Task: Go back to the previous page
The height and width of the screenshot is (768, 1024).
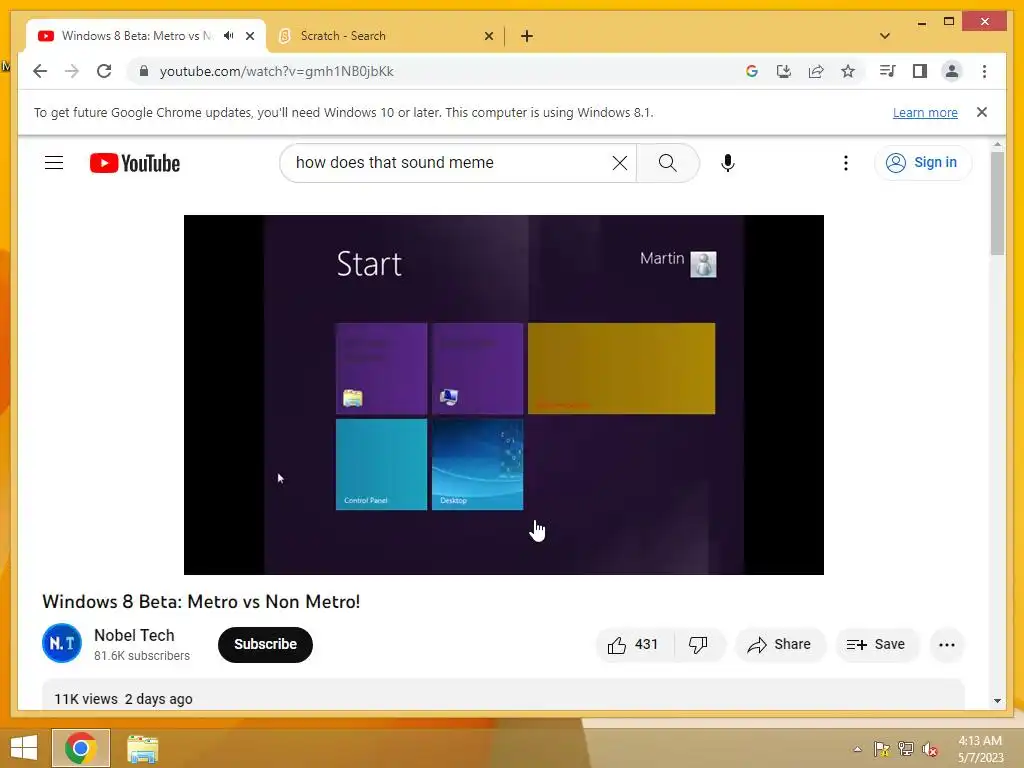Action: click(x=40, y=71)
